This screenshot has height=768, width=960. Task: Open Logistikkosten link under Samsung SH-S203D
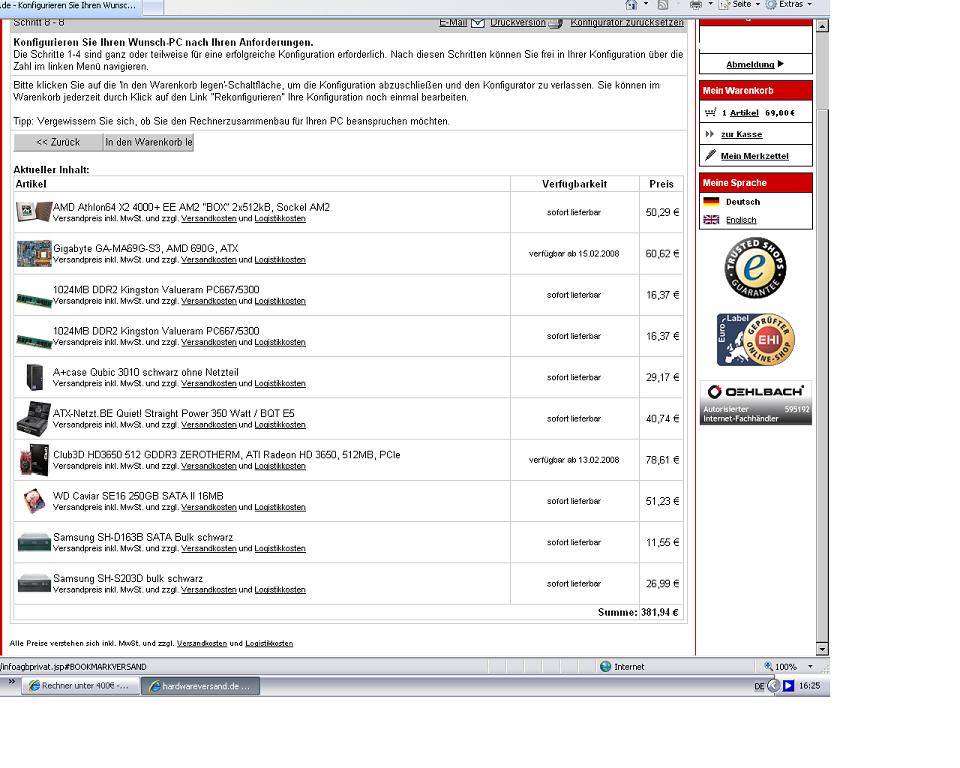[x=280, y=590]
